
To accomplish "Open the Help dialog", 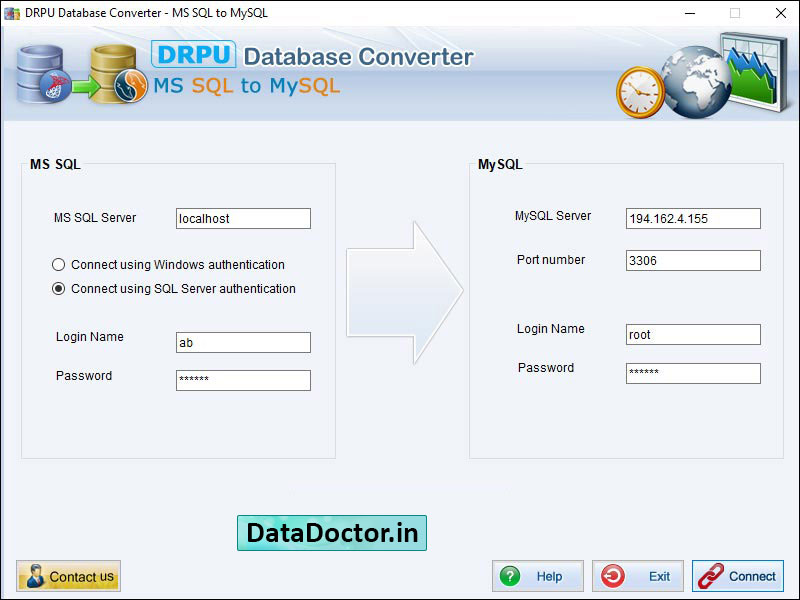I will tap(537, 575).
